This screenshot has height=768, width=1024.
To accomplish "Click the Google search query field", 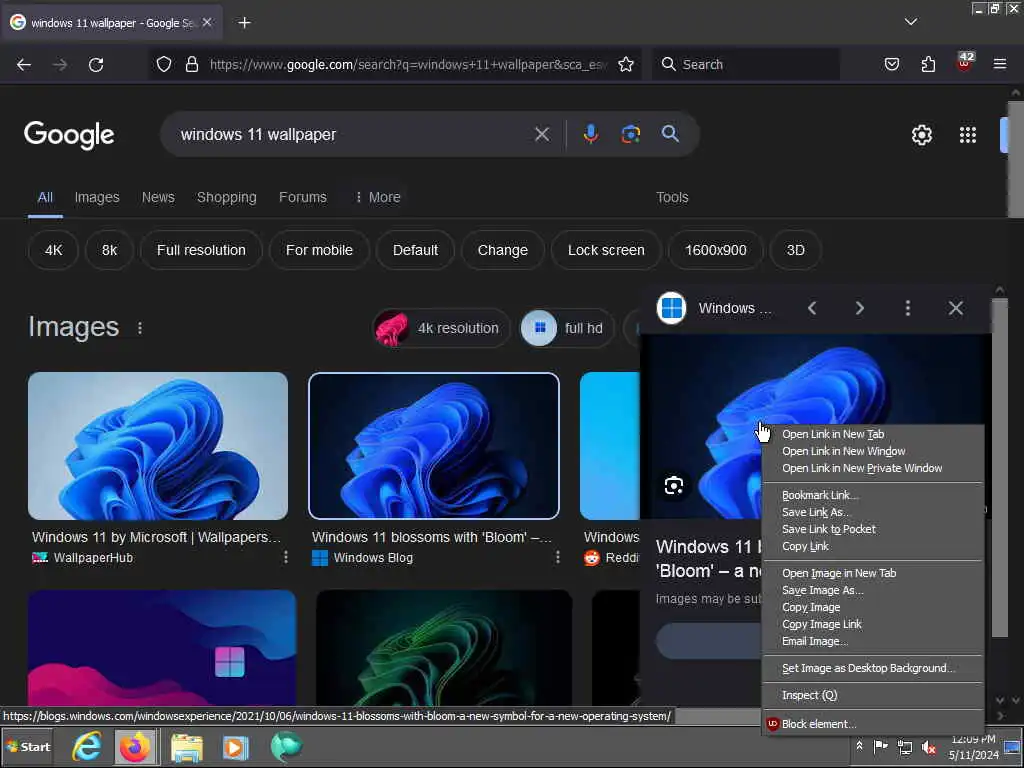I will 353,135.
